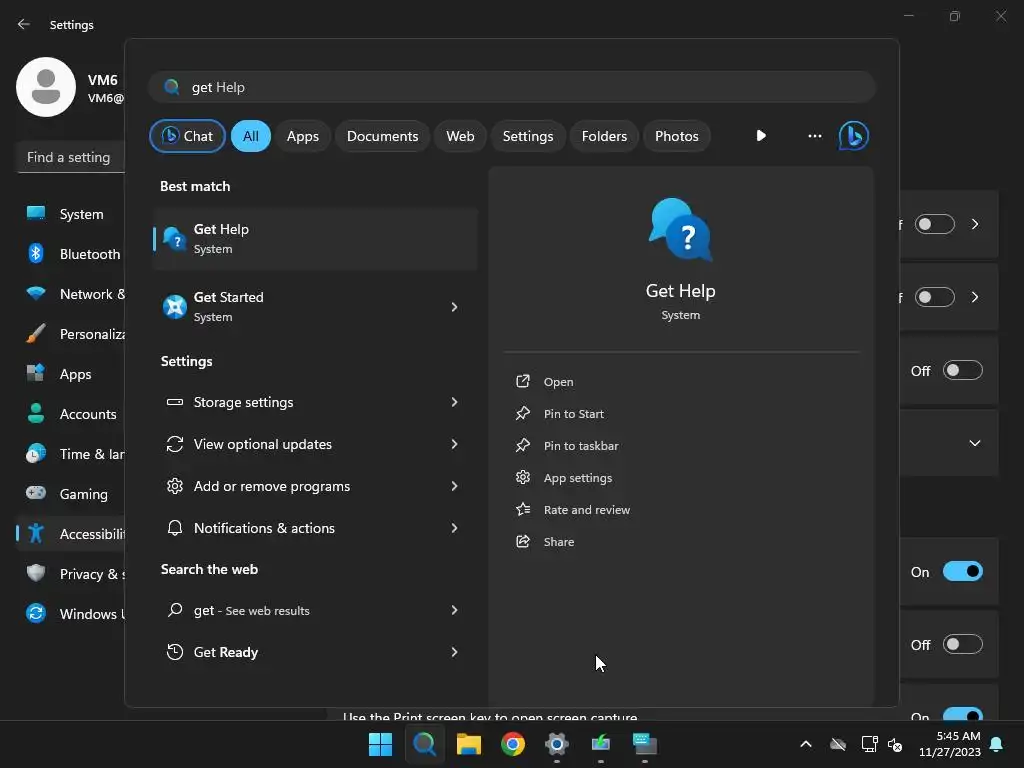The image size is (1024, 768).
Task: Launch Google Chrome from the taskbar
Action: 513,744
